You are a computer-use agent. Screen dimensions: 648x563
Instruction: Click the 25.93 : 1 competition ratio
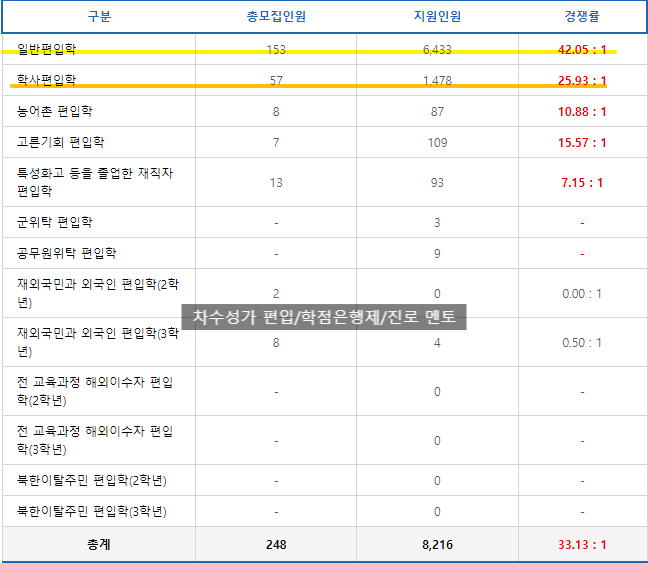582,80
